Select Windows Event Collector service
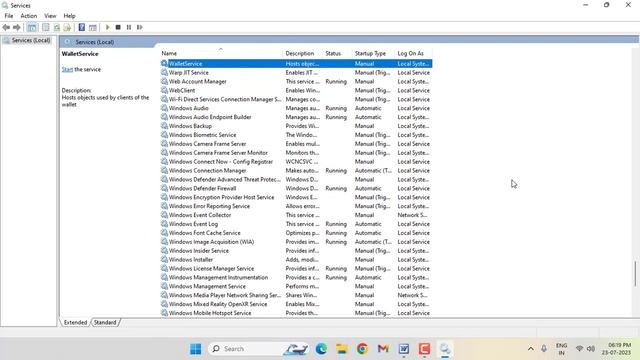The width and height of the screenshot is (640, 360). (x=296, y=215)
